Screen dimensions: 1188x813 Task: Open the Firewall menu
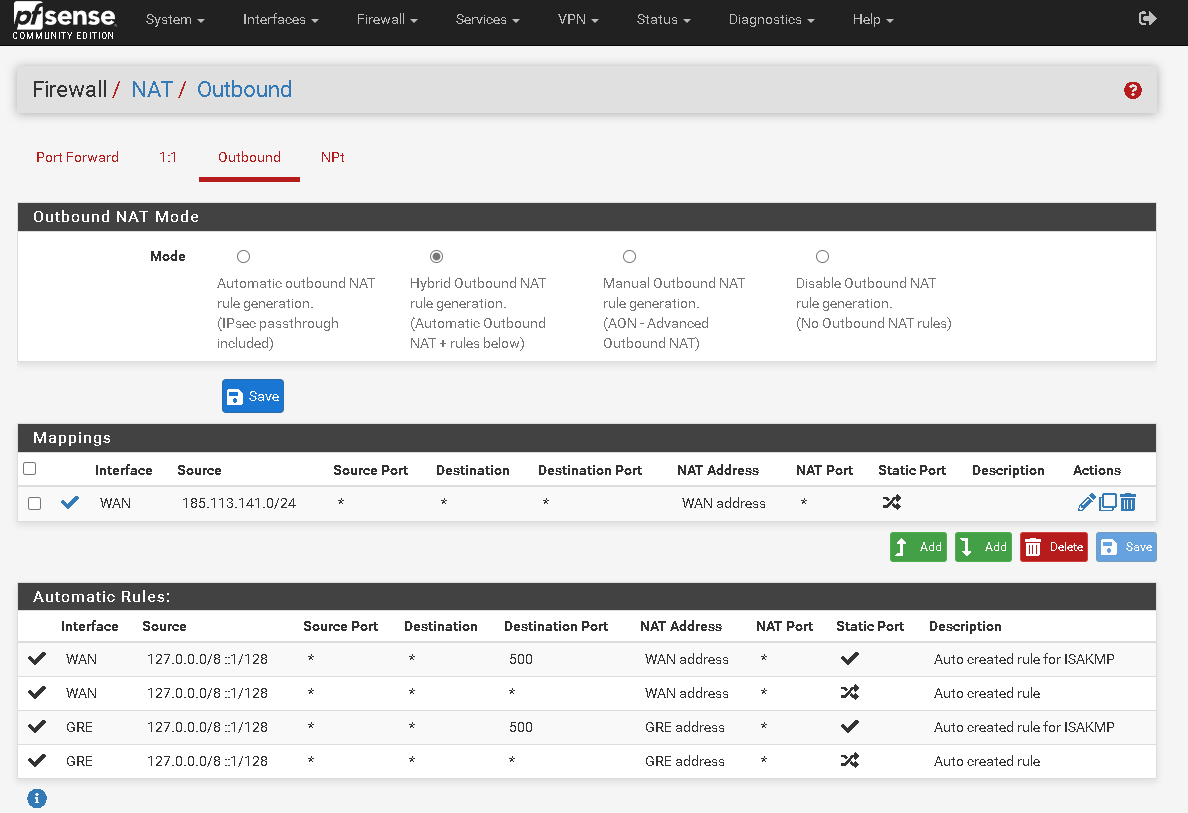[387, 20]
